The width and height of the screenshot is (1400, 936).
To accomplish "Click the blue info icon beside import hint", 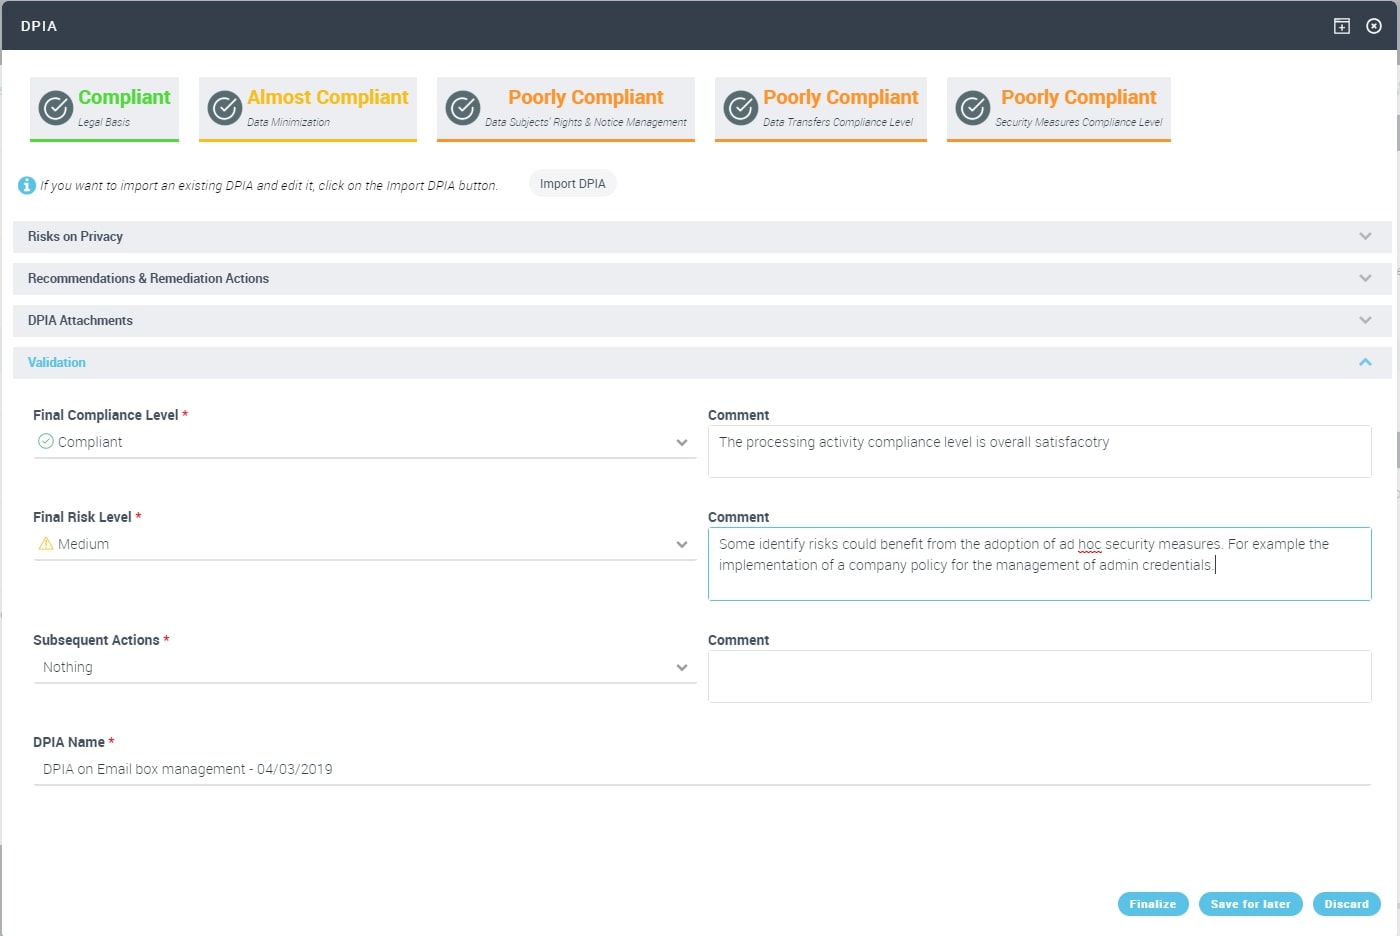I will coord(27,185).
